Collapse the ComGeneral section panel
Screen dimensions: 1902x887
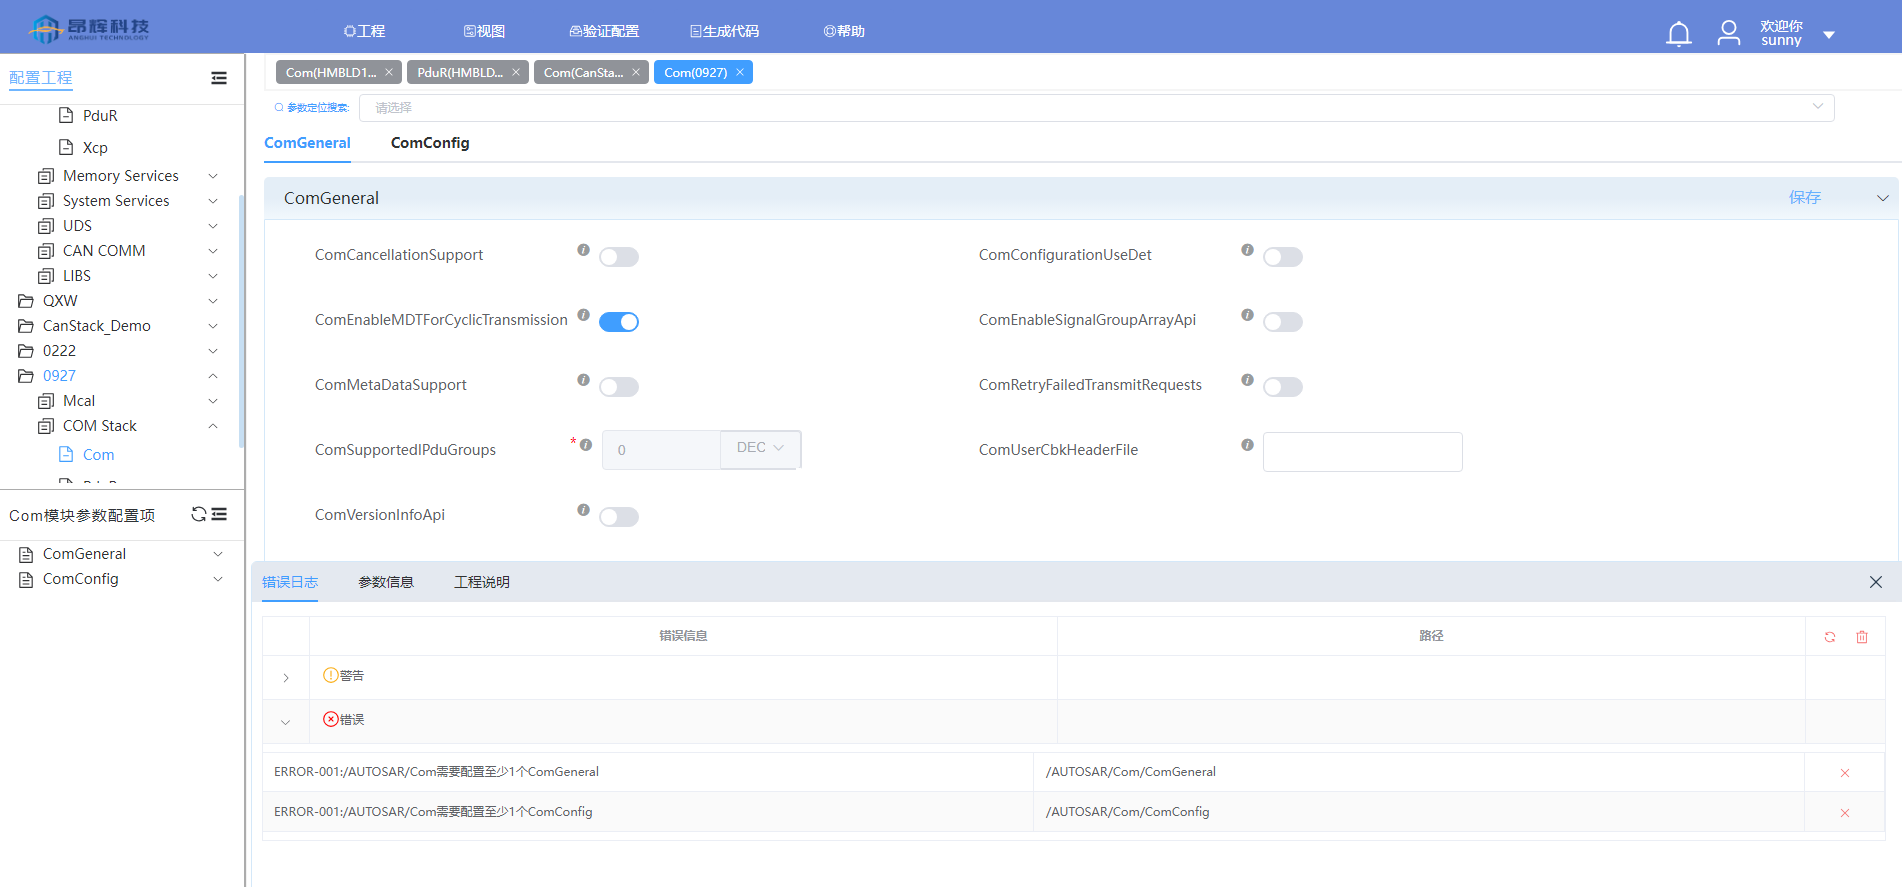[1883, 198]
